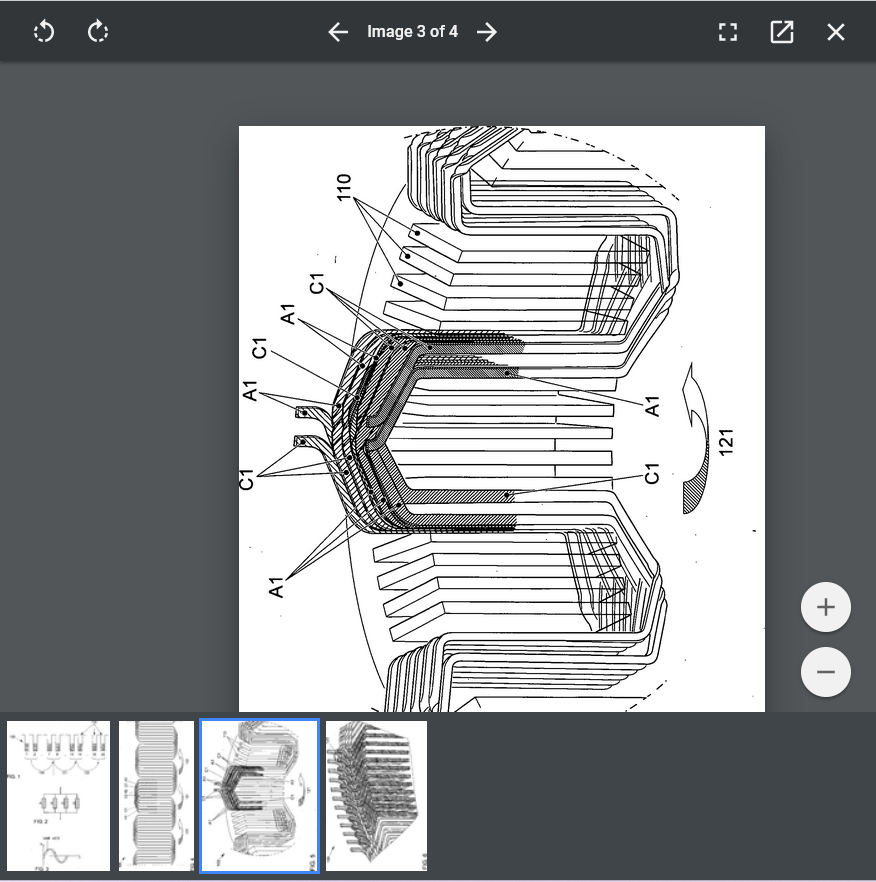Viewport: 876px width, 882px height.
Task: Click the 121 label in the drawing
Action: point(726,441)
